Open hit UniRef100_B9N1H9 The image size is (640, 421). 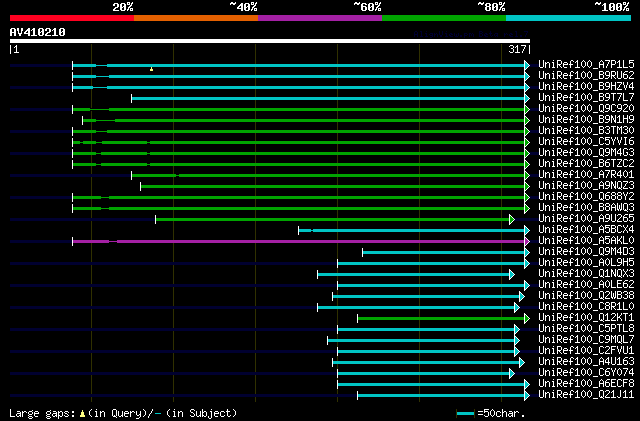(x=586, y=120)
